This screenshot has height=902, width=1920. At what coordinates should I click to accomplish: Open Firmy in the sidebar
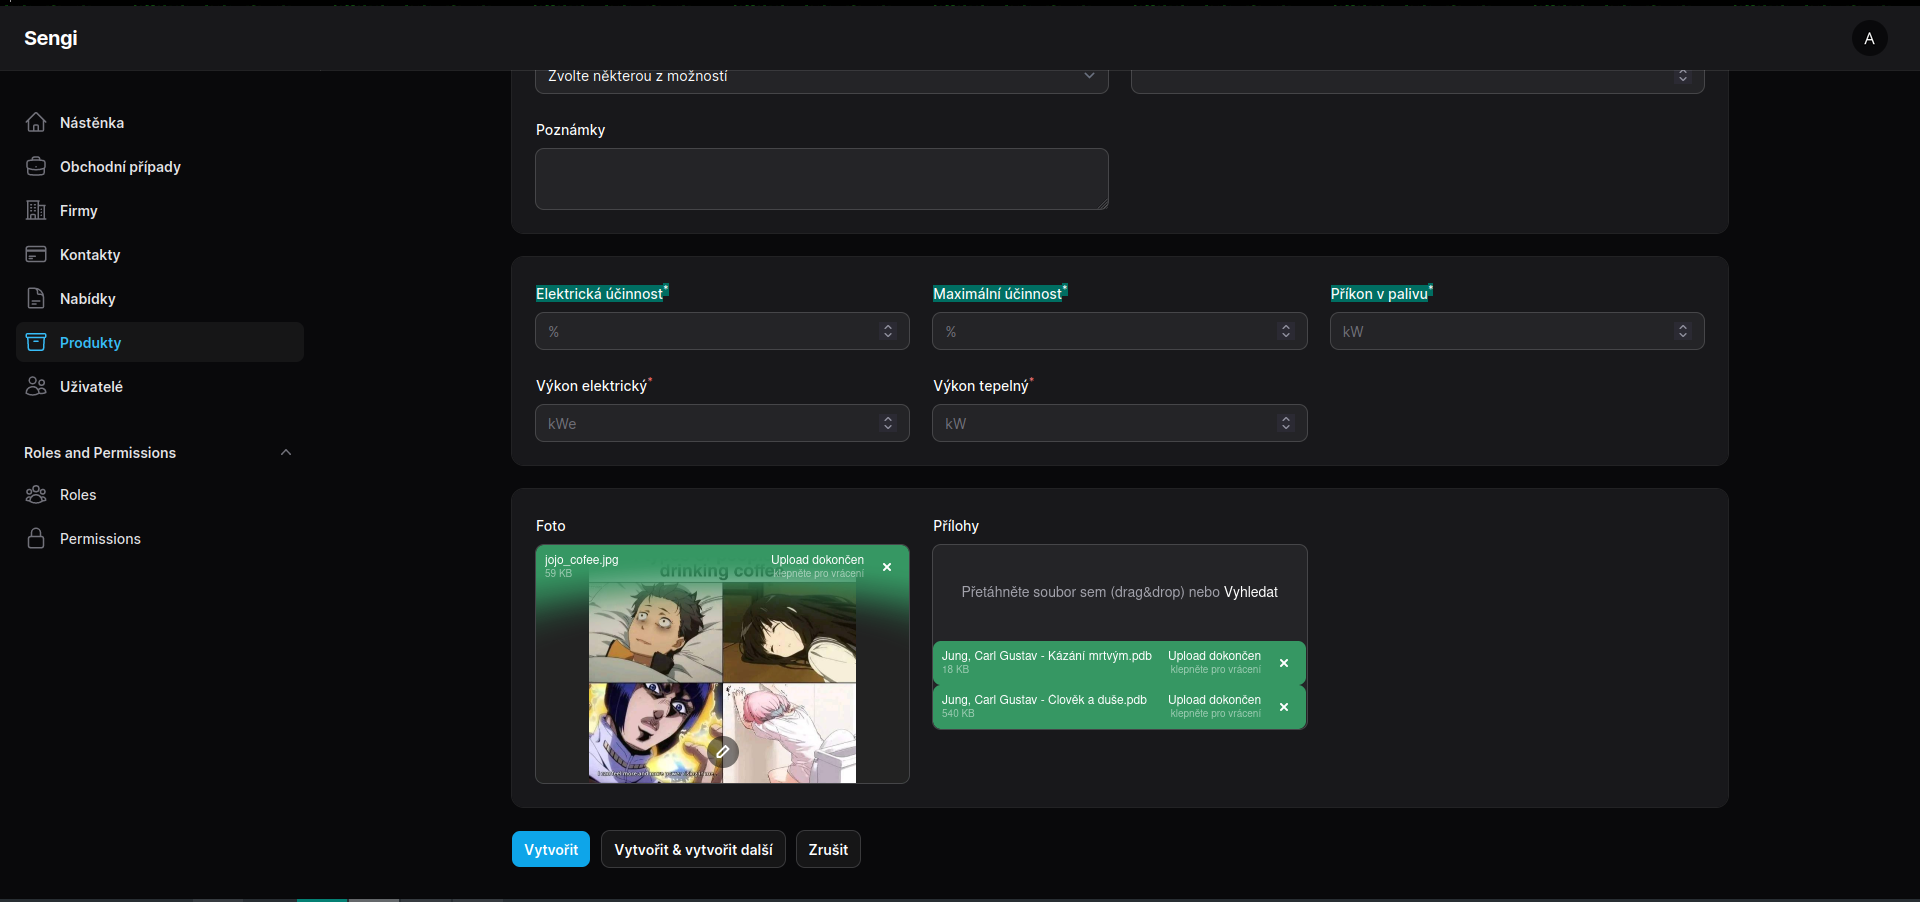click(x=160, y=210)
